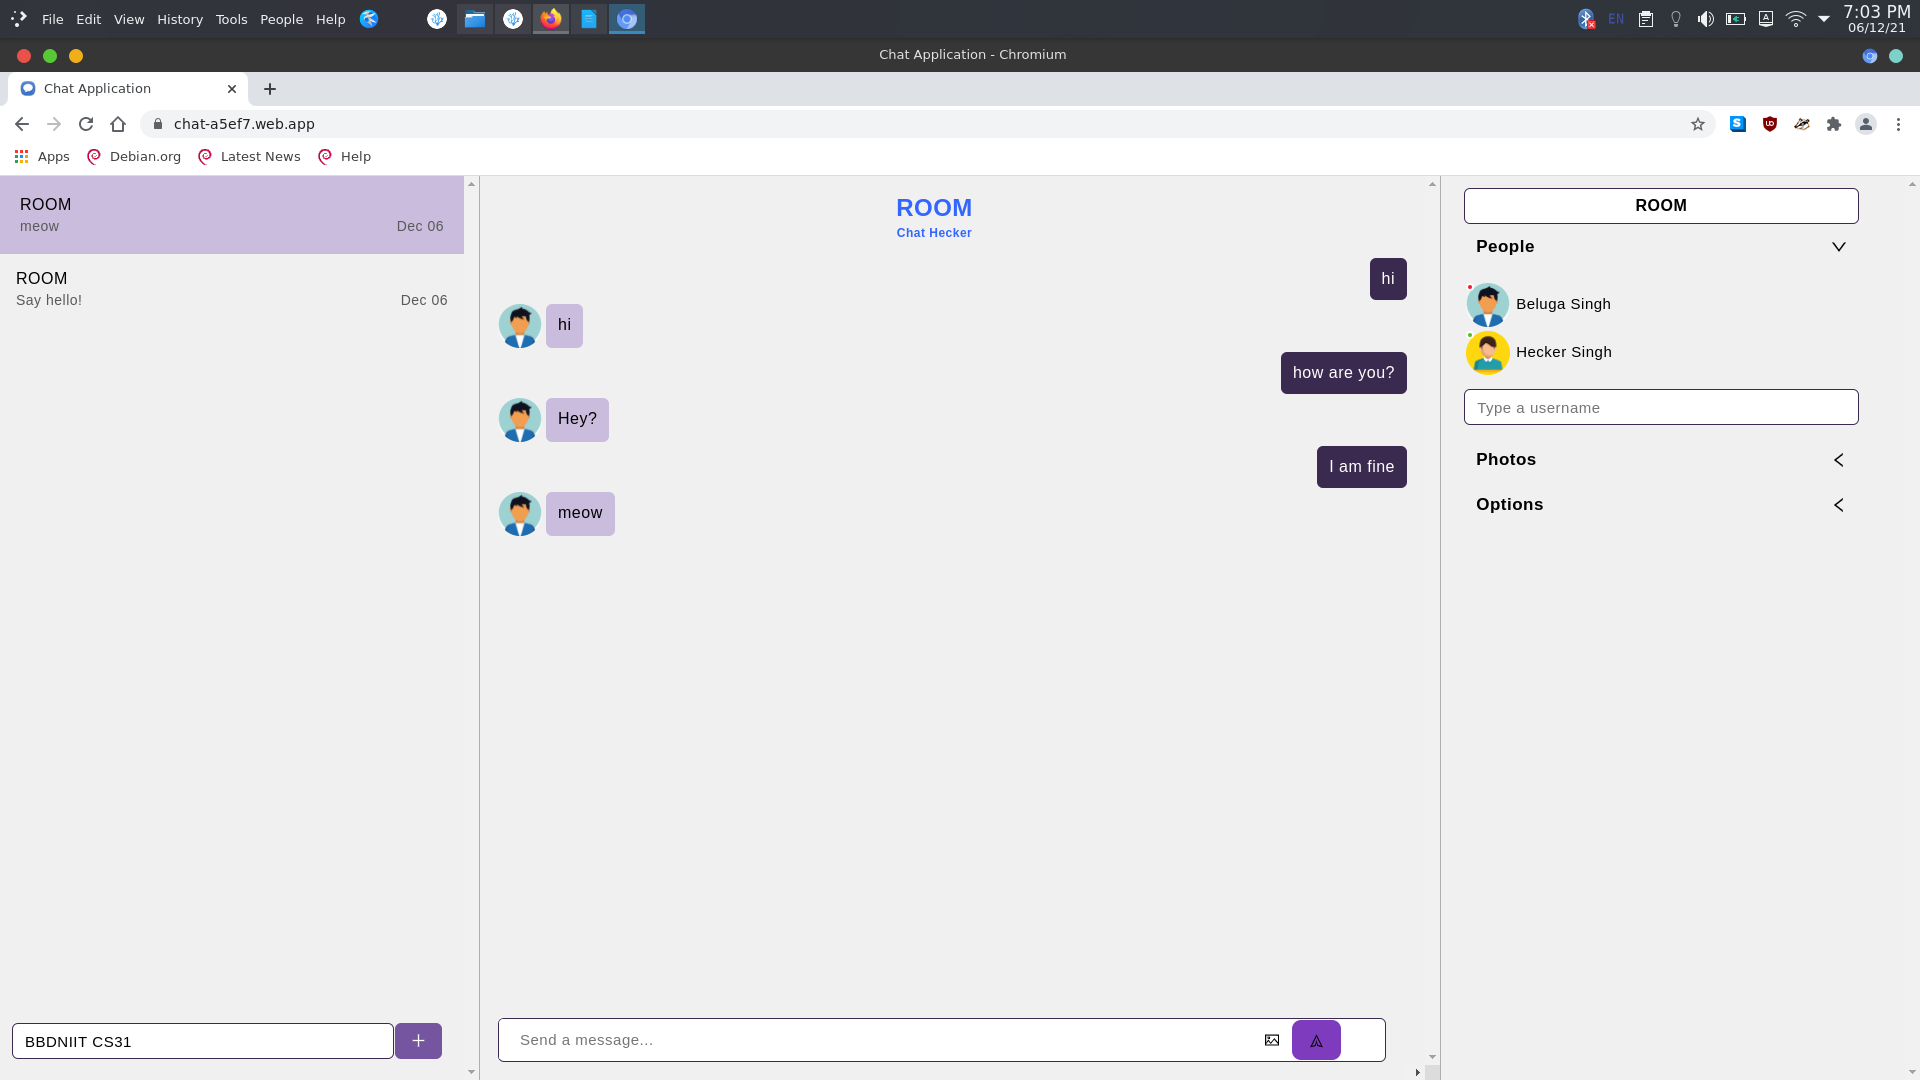Collapse the People section
The height and width of the screenshot is (1080, 1920).
coord(1838,247)
